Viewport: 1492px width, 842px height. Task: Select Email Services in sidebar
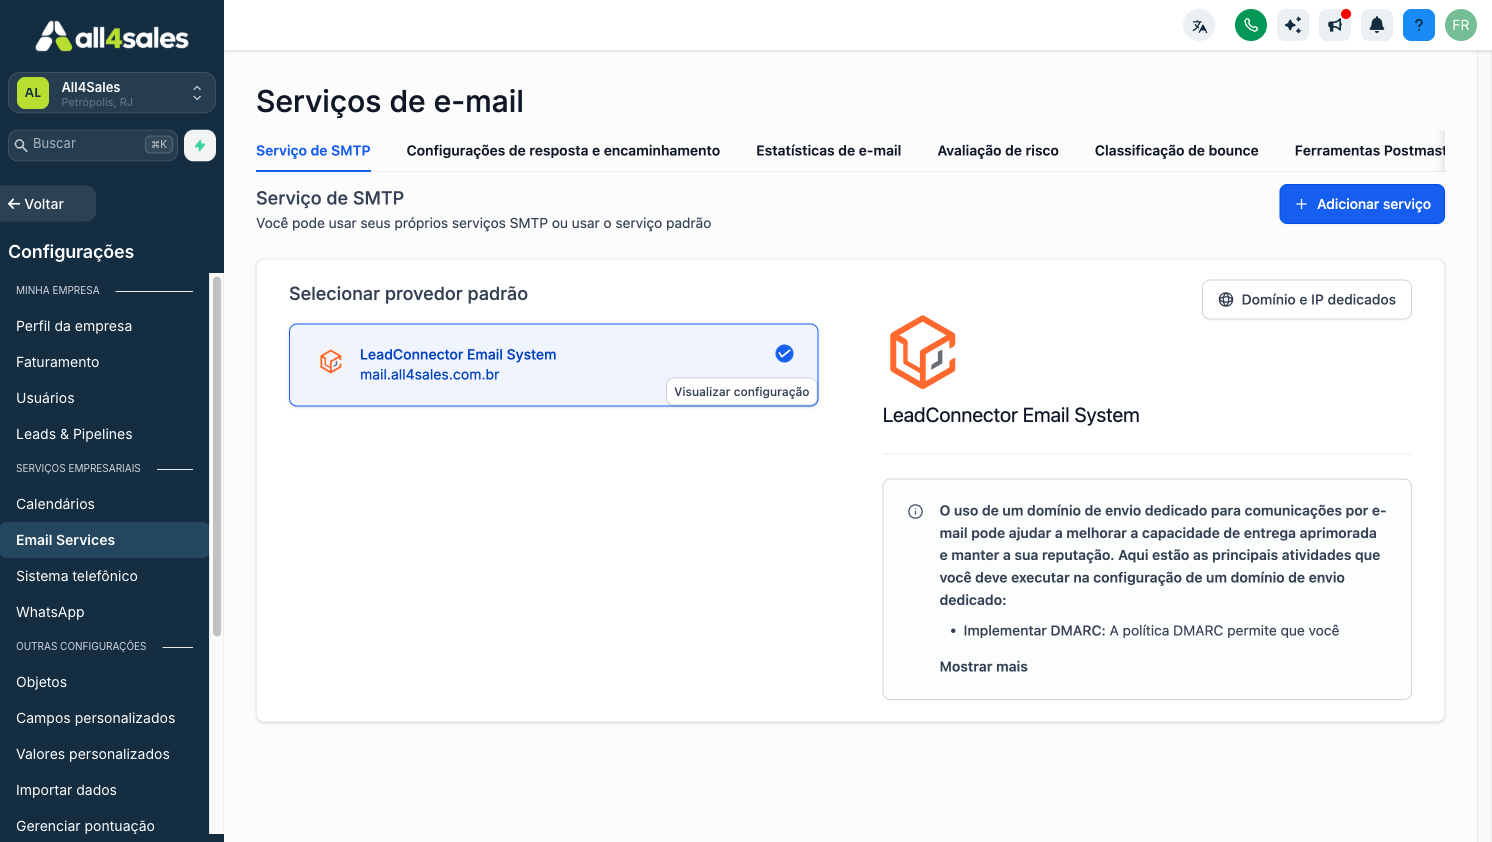[x=104, y=540]
